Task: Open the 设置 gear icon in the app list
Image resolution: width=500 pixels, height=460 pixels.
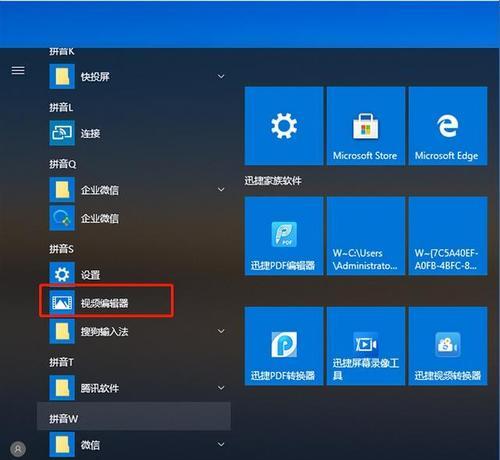Action: [x=62, y=275]
